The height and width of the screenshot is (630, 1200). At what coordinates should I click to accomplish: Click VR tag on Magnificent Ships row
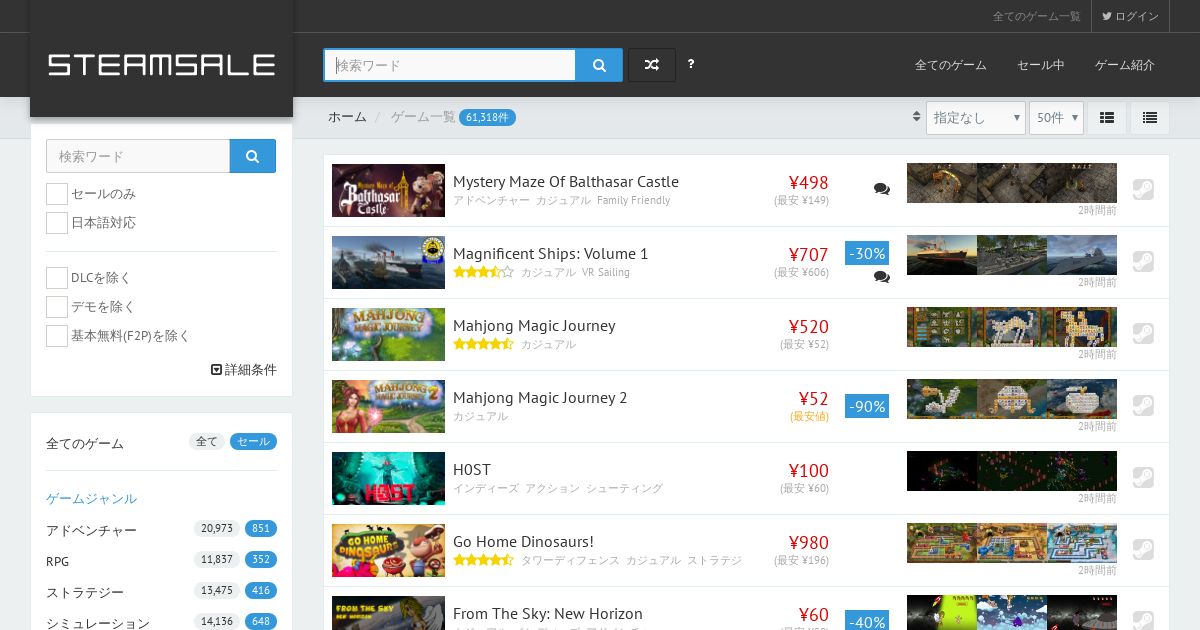(588, 272)
